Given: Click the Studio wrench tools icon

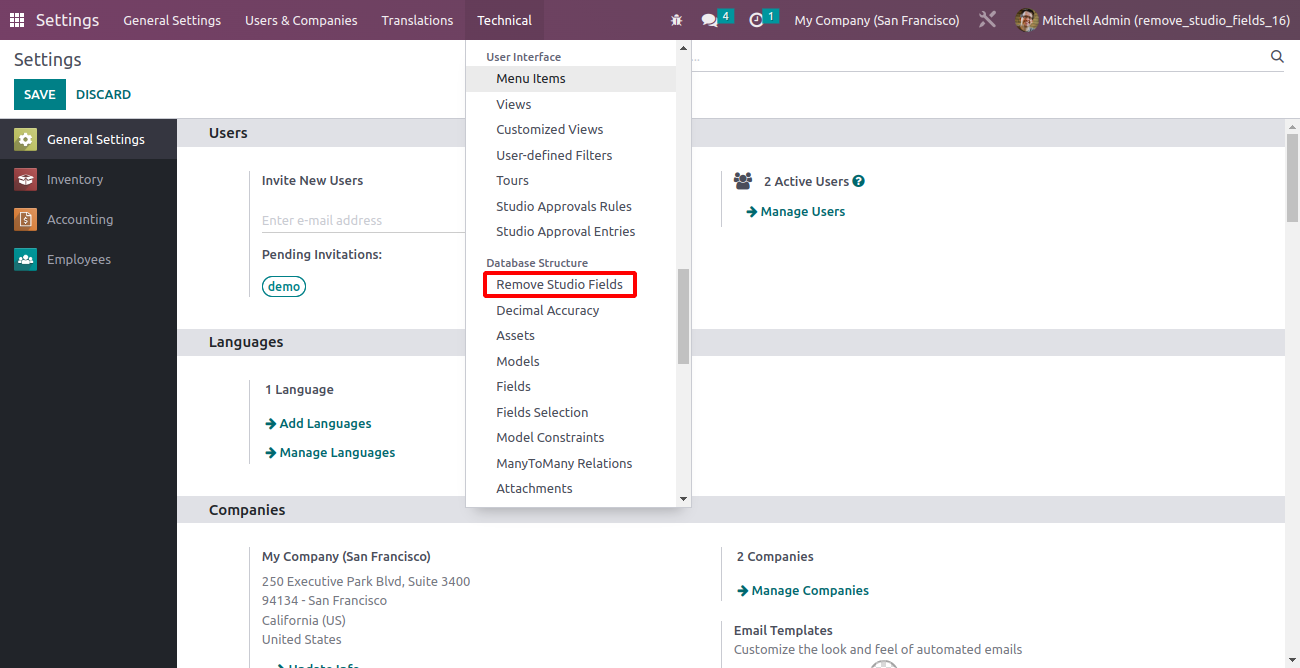Looking at the screenshot, I should pos(987,20).
